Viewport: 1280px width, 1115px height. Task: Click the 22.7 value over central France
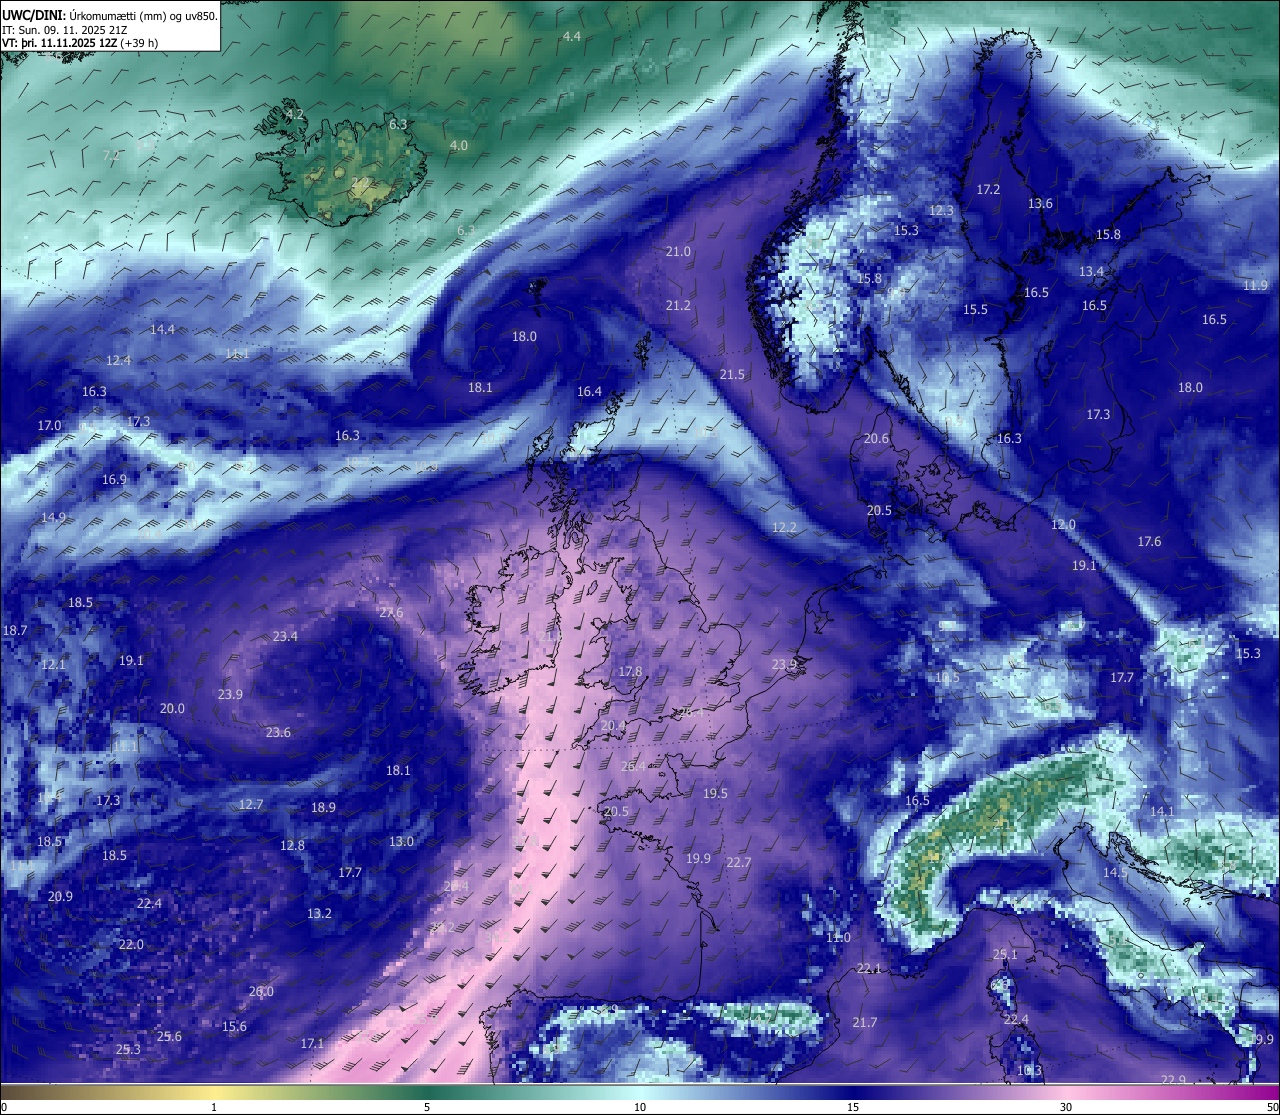coord(738,863)
